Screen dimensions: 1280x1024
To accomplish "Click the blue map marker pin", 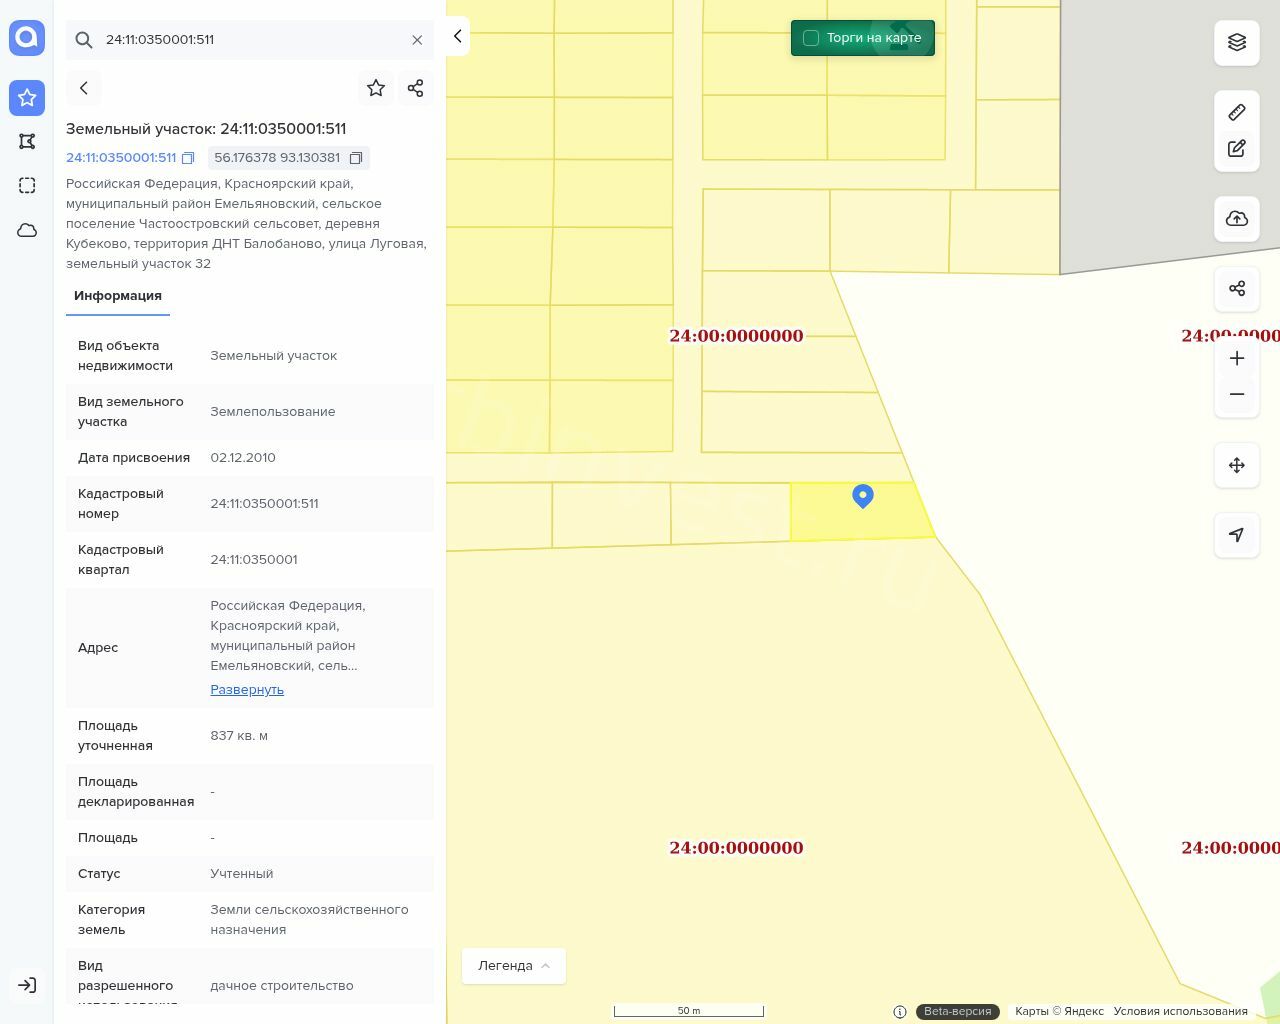I will pyautogui.click(x=863, y=495).
